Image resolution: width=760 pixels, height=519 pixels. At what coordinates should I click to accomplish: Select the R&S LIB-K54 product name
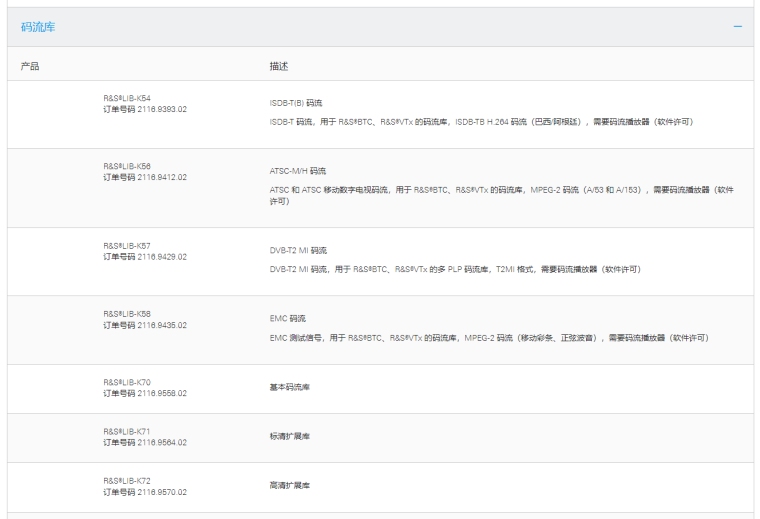[x=127, y=98]
